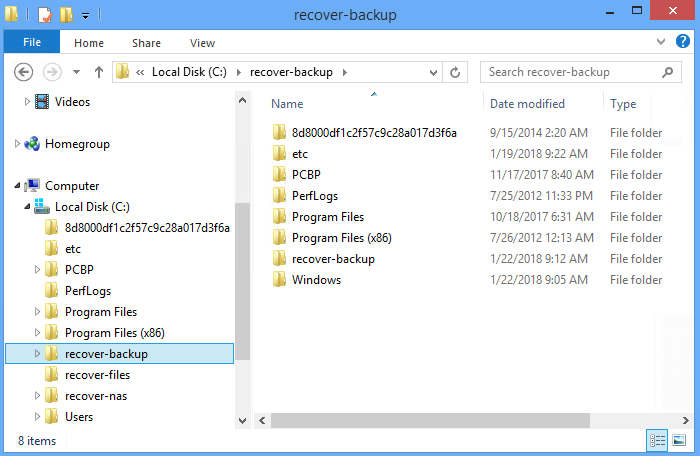
Task: Click the New Folder quick access icon
Action: point(66,15)
